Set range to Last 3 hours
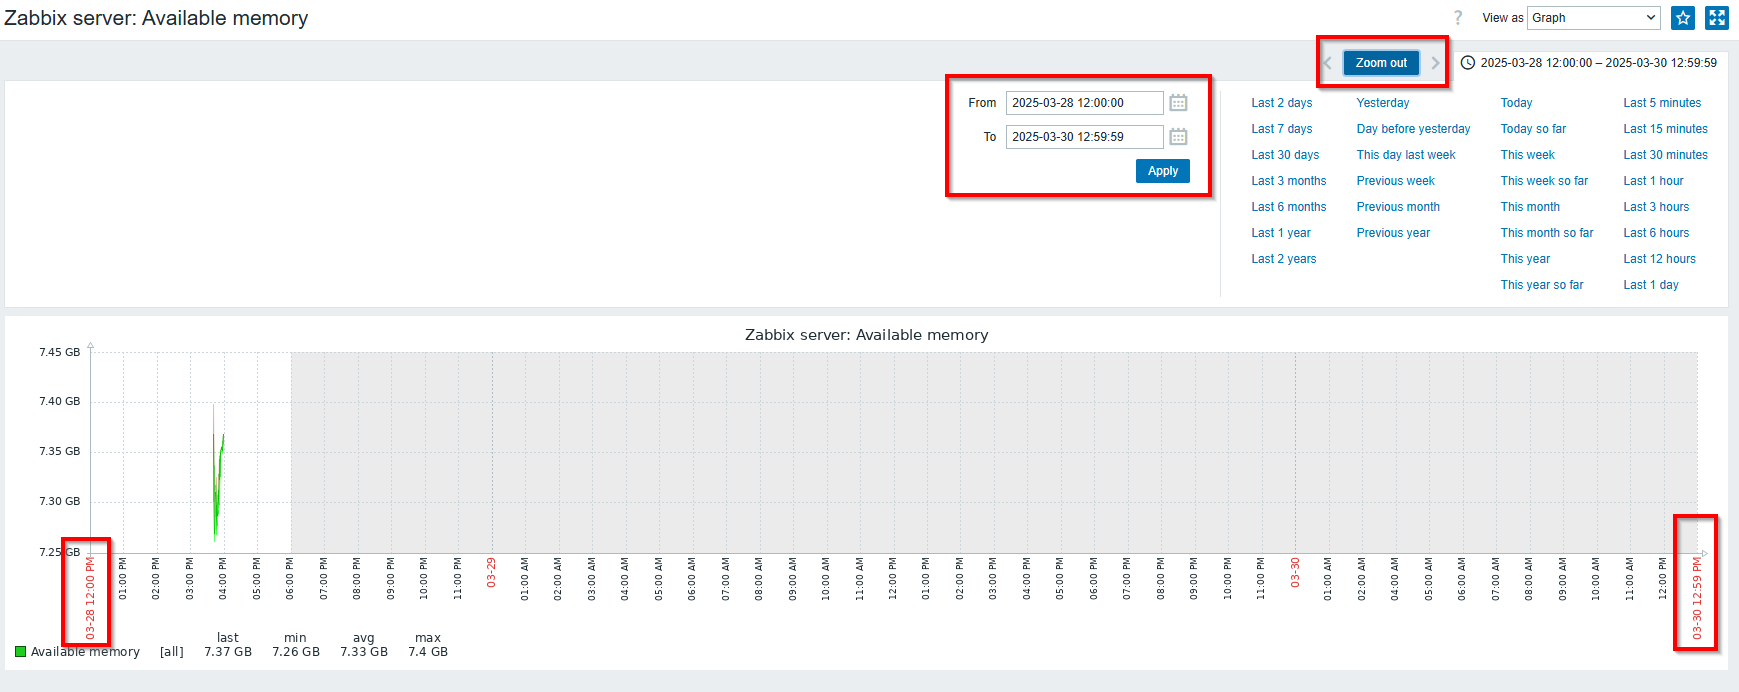This screenshot has width=1739, height=692. 1656,207
